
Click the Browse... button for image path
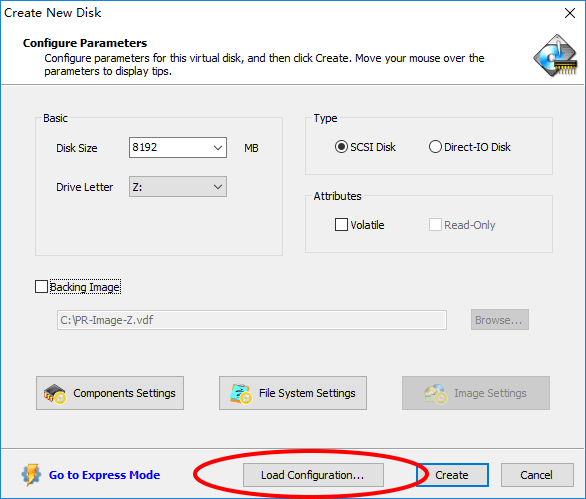500,320
